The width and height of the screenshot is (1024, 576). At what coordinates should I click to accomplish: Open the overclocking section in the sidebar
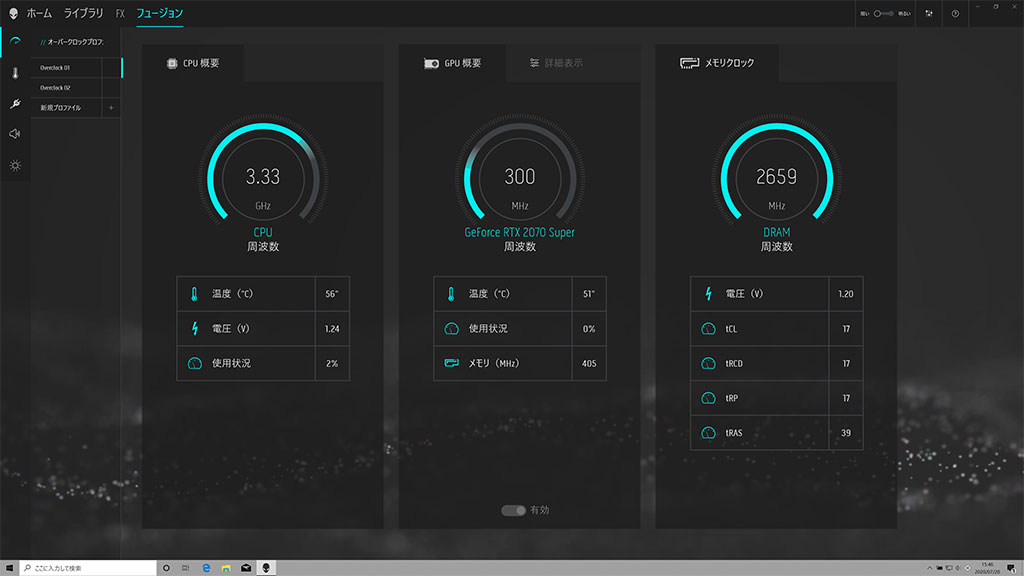15,42
